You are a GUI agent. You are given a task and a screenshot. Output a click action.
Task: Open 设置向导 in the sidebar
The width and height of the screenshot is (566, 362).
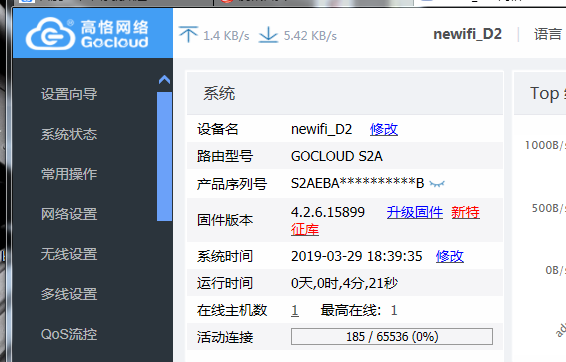click(x=69, y=94)
